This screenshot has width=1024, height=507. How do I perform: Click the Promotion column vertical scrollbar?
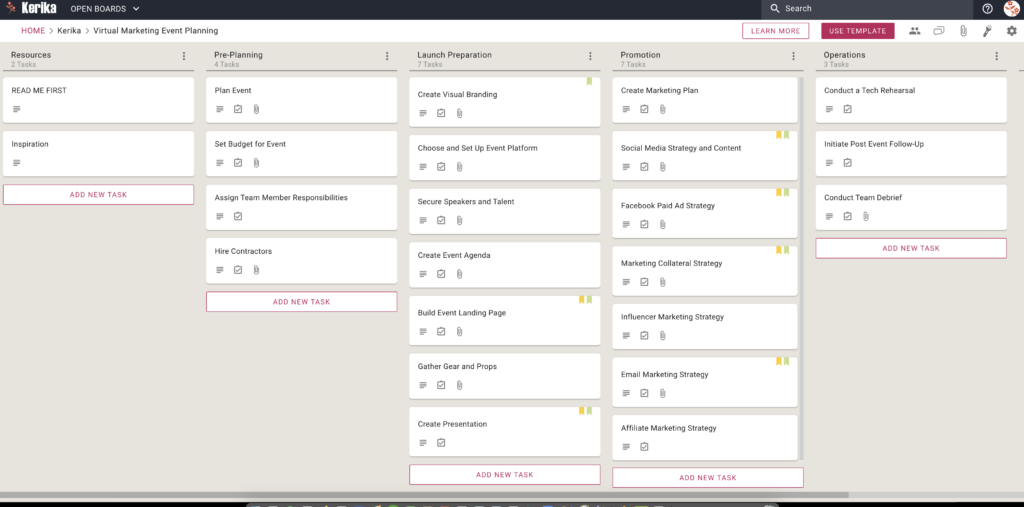[x=801, y=269]
